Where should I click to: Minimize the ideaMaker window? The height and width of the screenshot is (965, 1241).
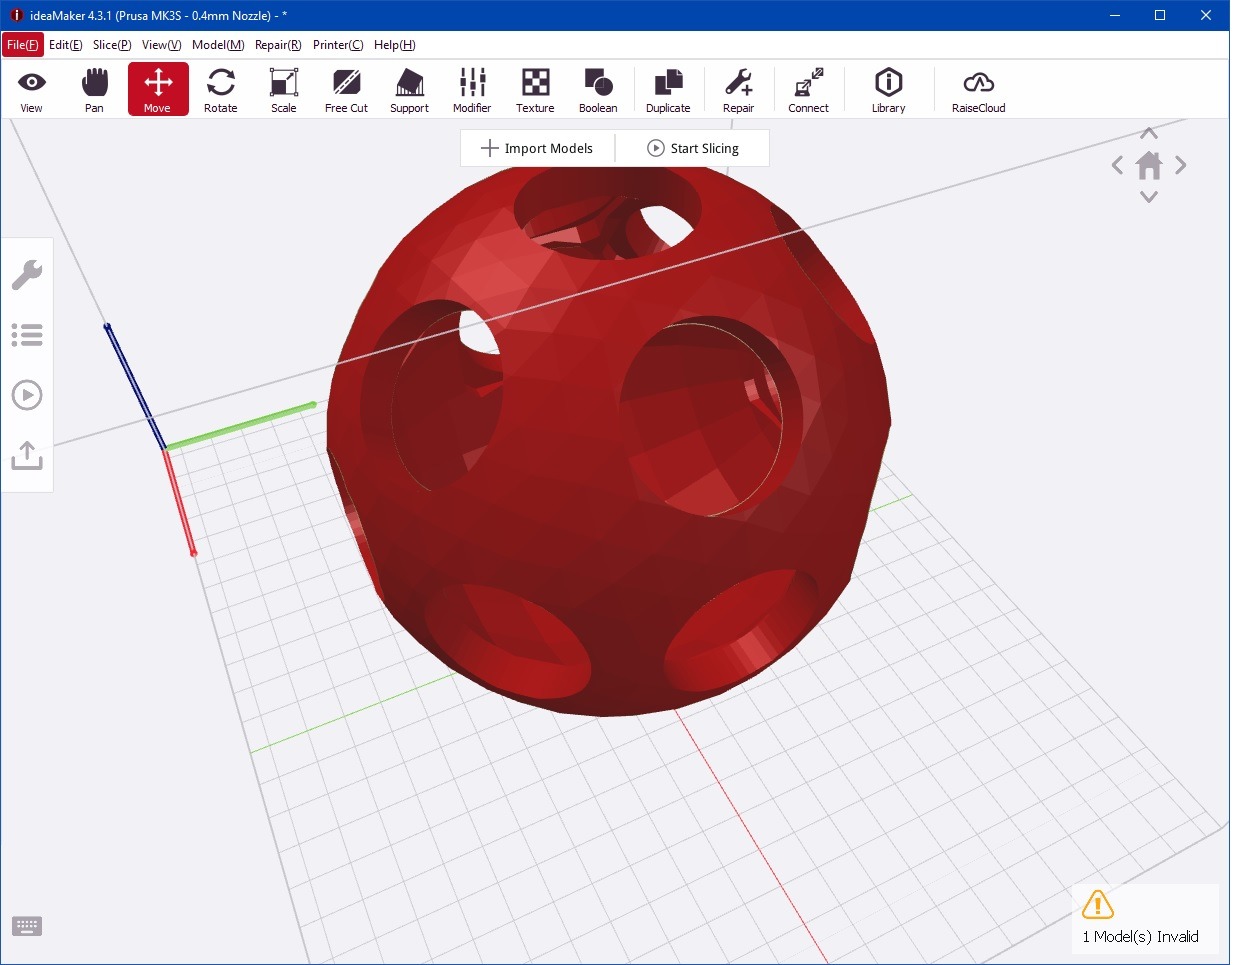(x=1115, y=15)
